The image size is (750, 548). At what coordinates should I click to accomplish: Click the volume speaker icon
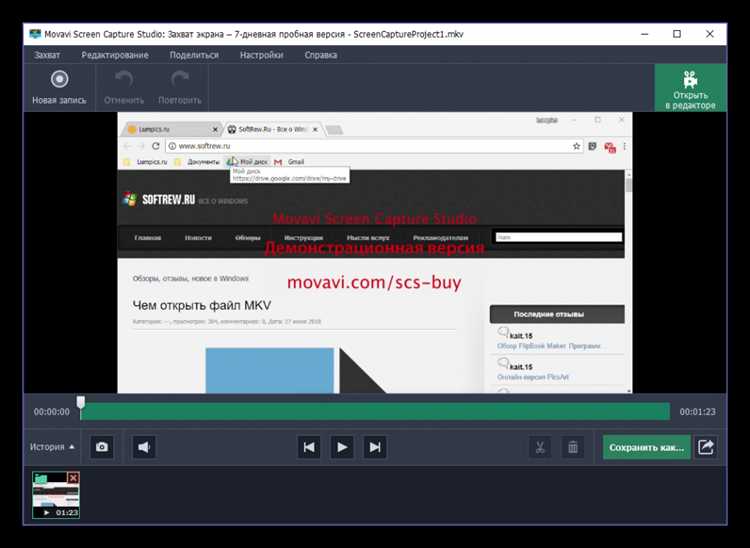(x=143, y=447)
